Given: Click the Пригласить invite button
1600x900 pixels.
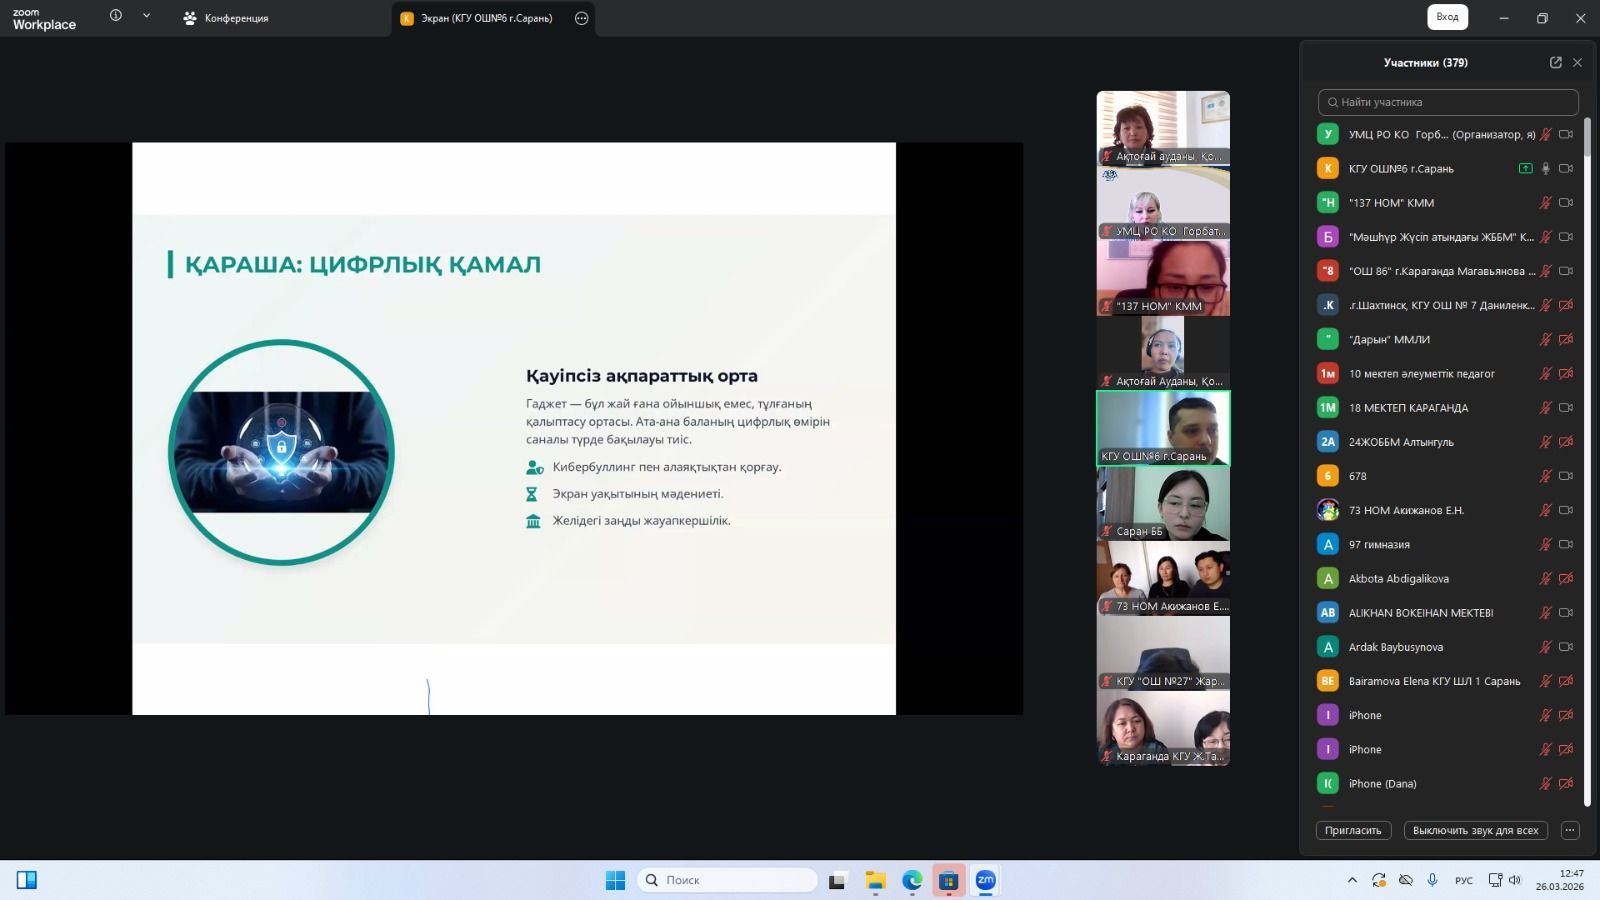Looking at the screenshot, I should (1353, 831).
